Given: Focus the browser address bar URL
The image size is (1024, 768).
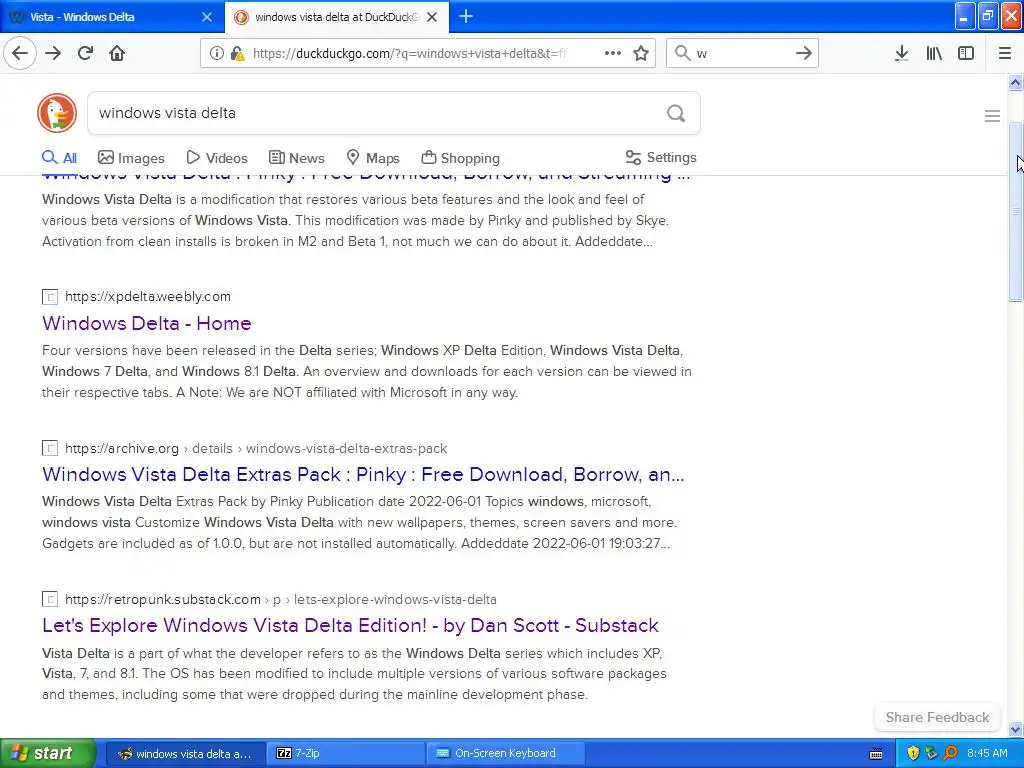Looking at the screenshot, I should point(409,53).
